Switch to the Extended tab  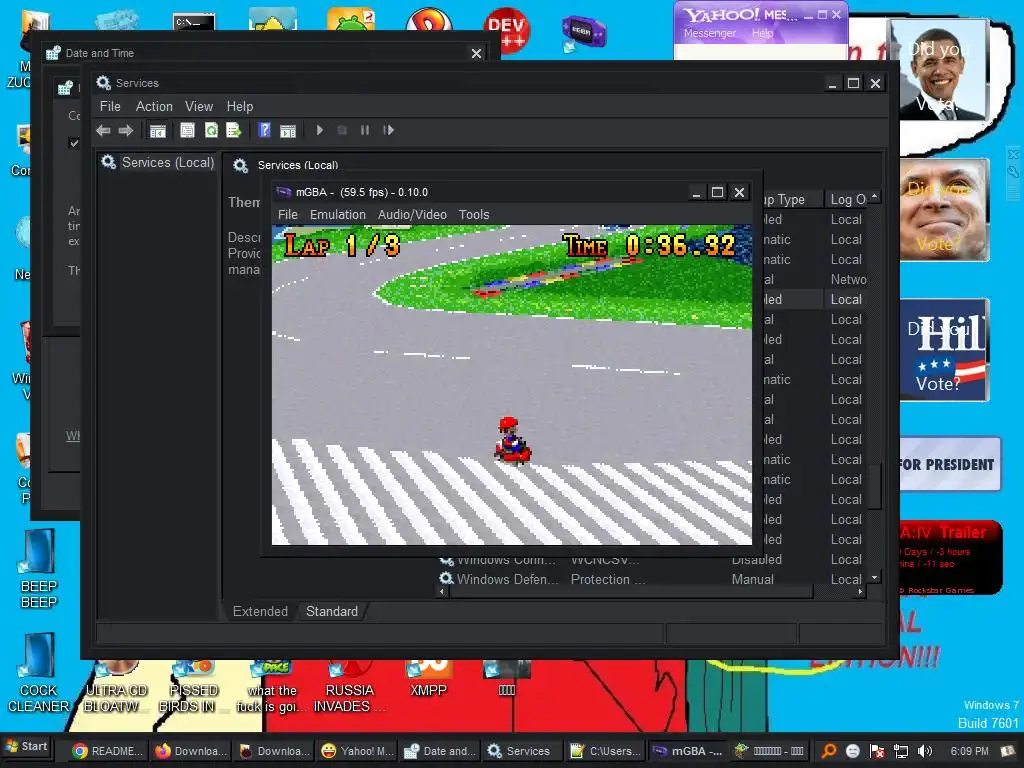[260, 611]
